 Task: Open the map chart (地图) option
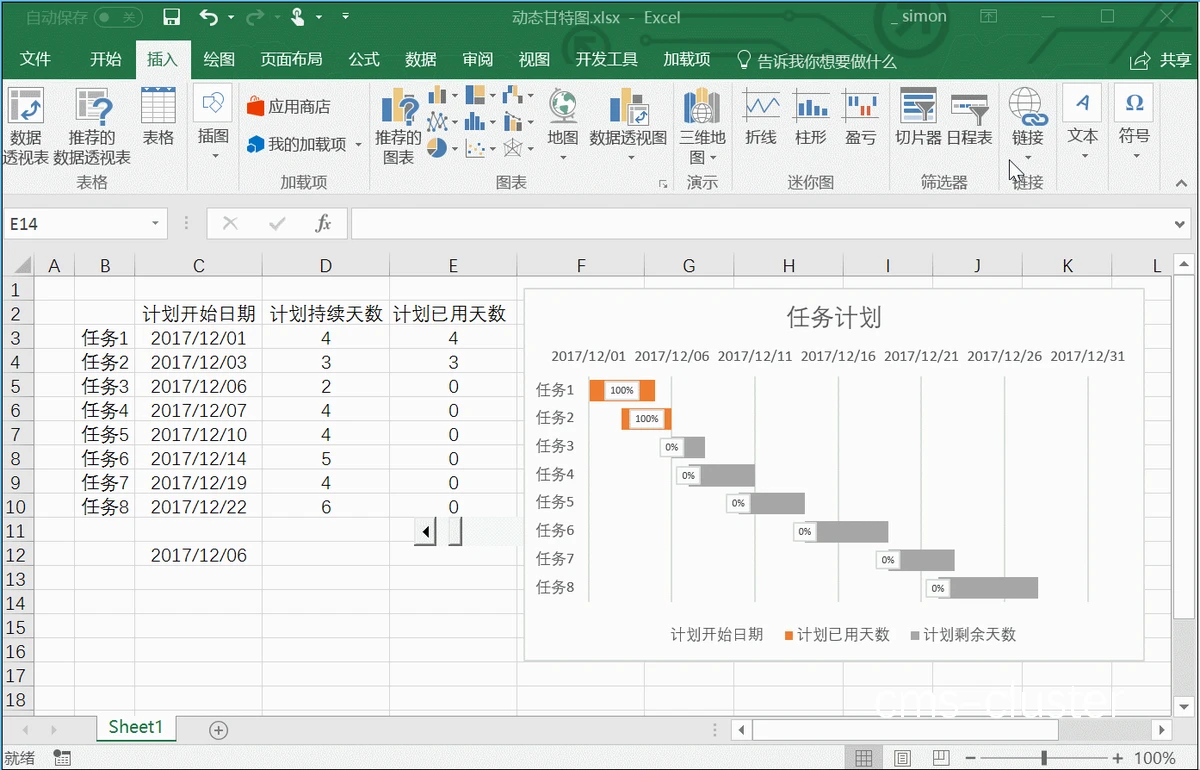563,124
